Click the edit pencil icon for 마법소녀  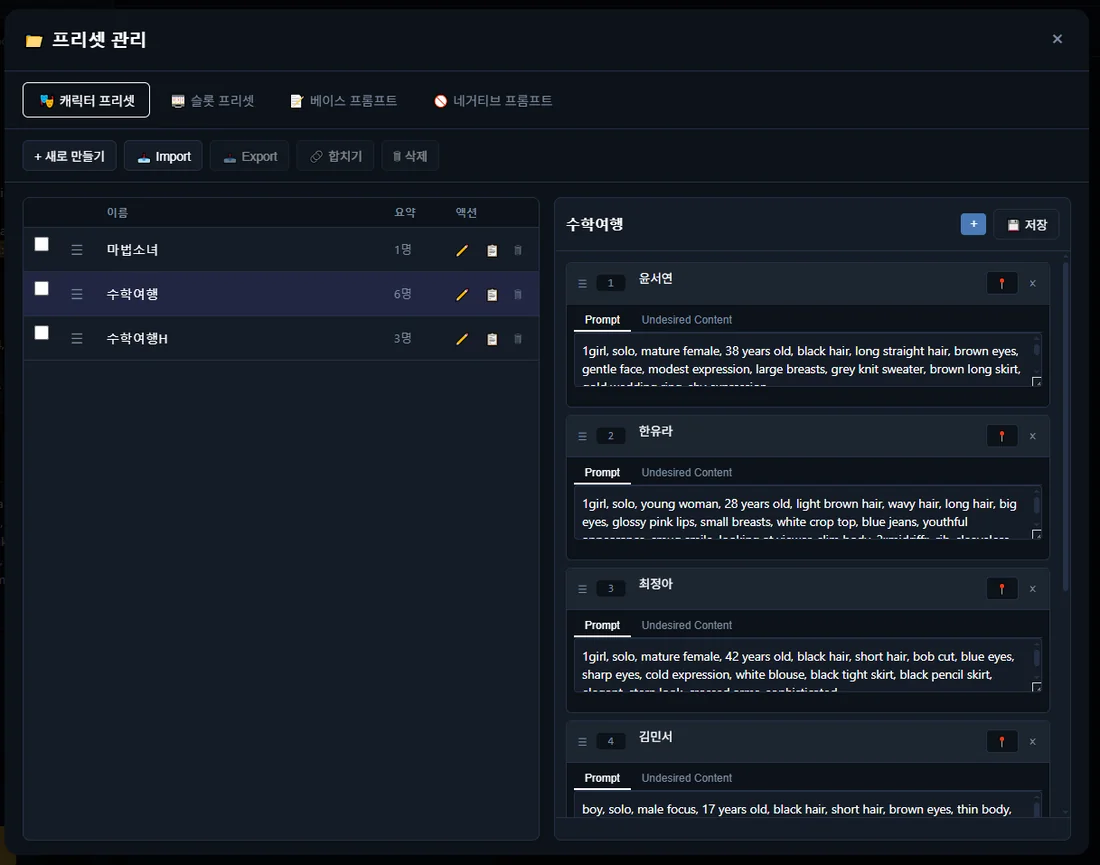[462, 250]
